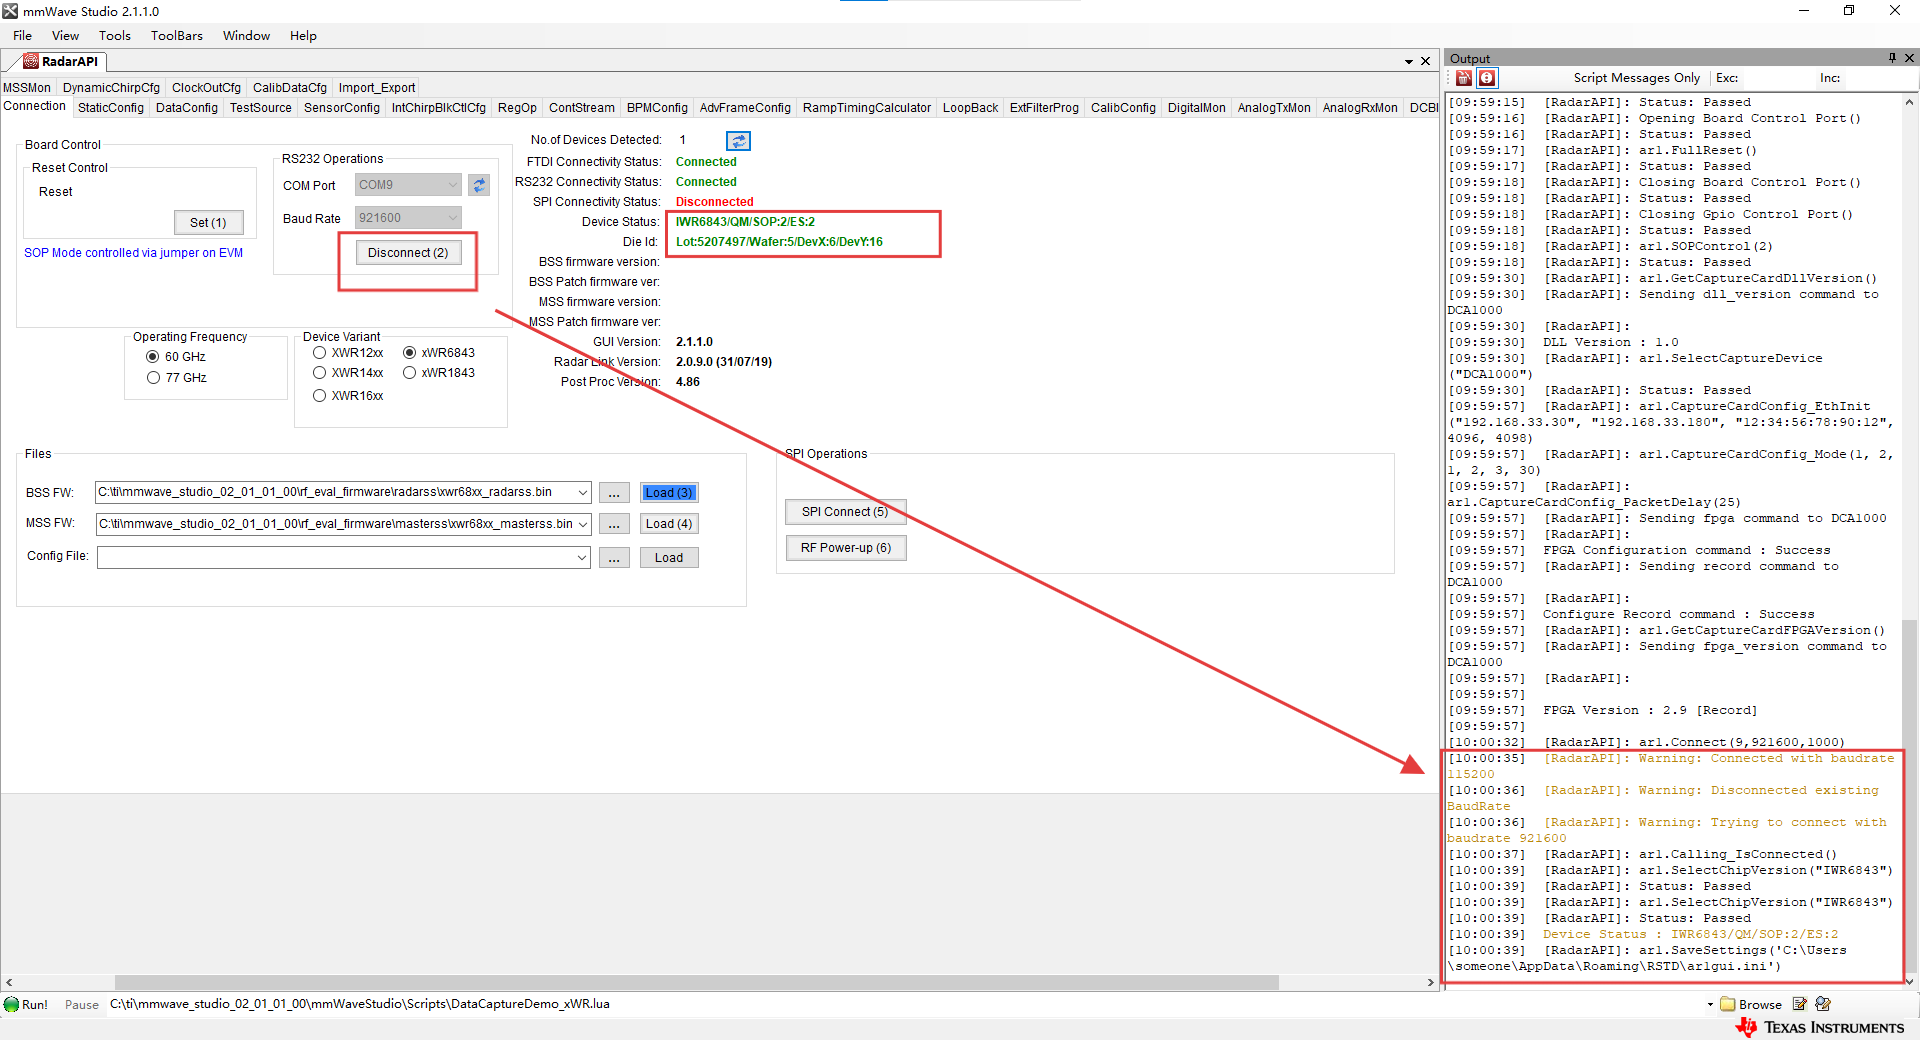Close the Output panel
This screenshot has height=1040, width=1920.
pyautogui.click(x=1909, y=58)
